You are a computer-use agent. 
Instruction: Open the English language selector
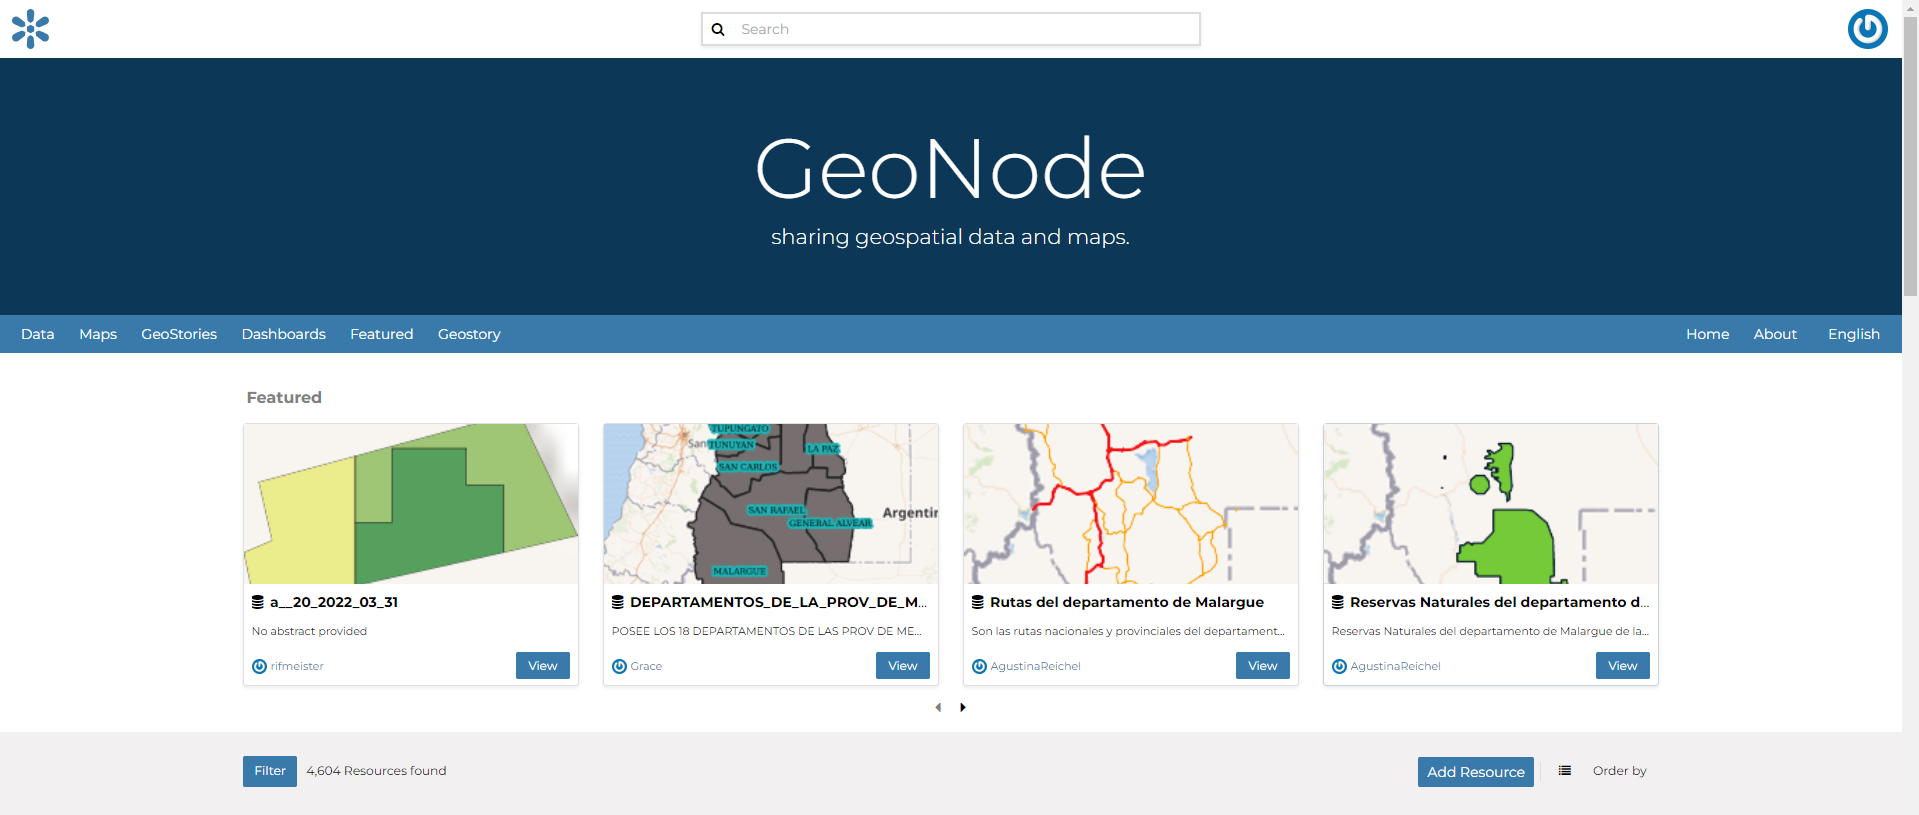(x=1854, y=334)
